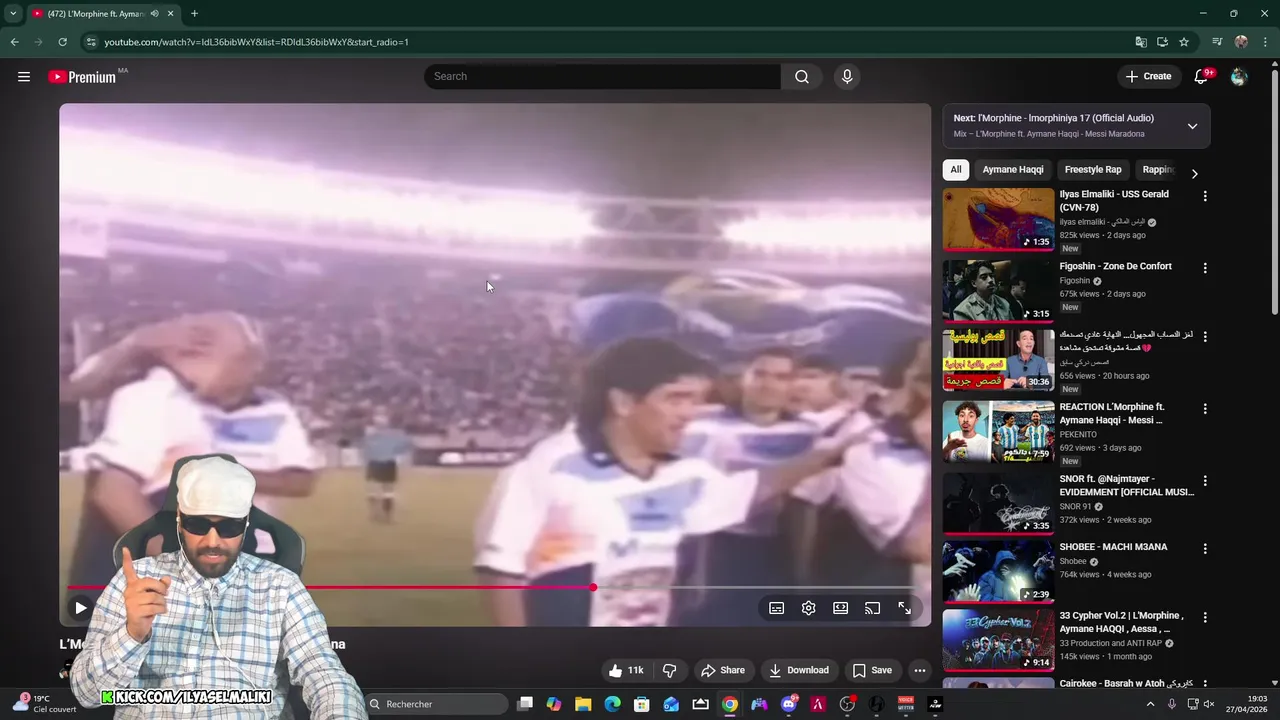The height and width of the screenshot is (720, 1280).
Task: Open Chrome profile avatar
Action: tap(1241, 42)
